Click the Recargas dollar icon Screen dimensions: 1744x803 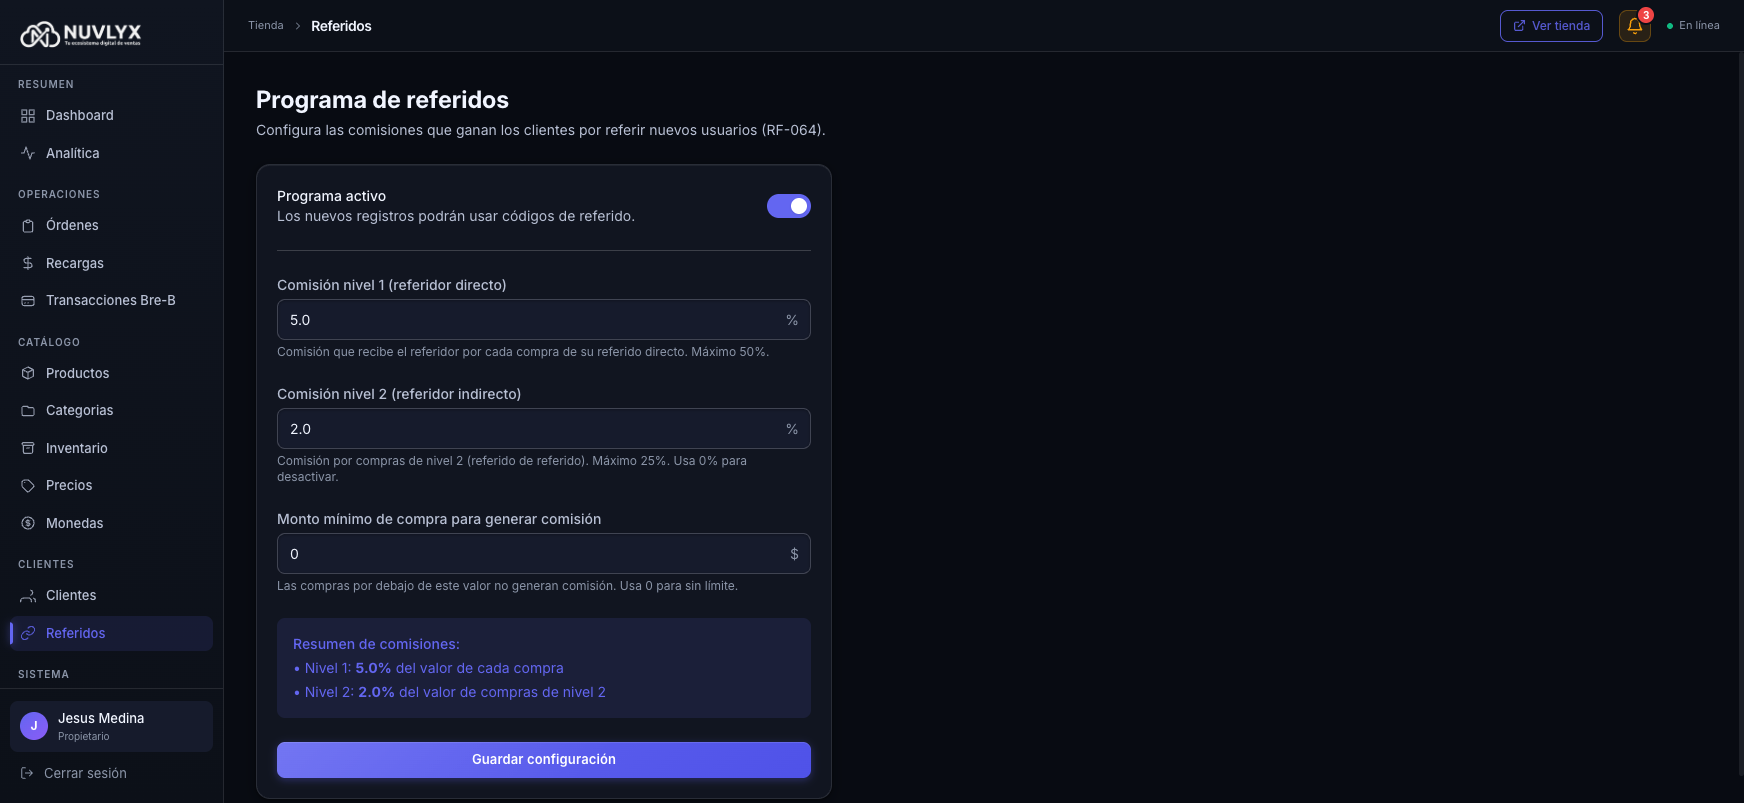[x=27, y=263]
